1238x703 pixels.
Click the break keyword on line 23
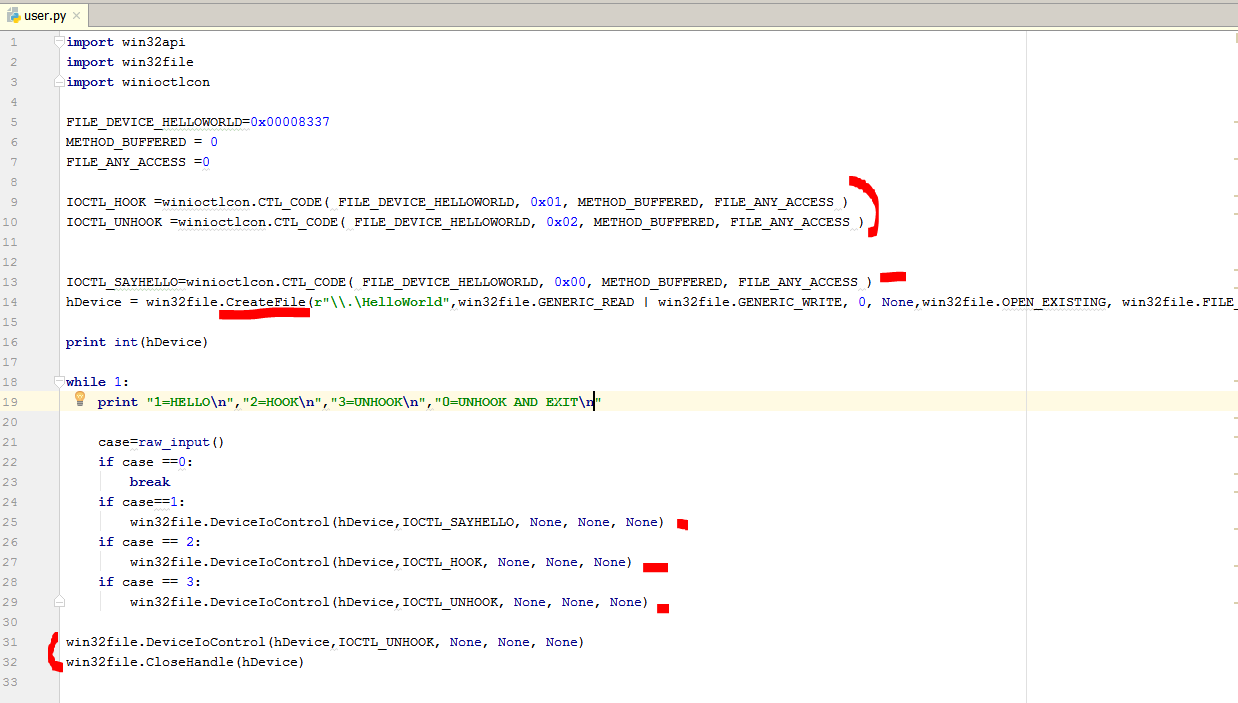[150, 482]
